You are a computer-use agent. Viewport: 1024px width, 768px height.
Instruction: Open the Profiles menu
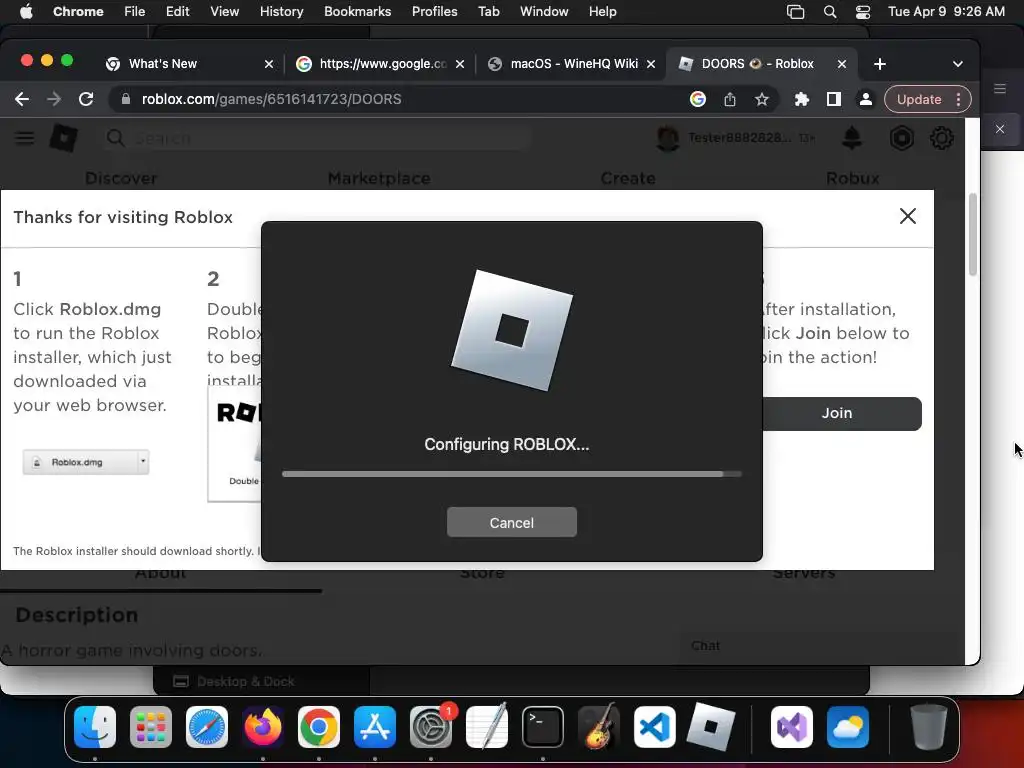click(x=434, y=11)
